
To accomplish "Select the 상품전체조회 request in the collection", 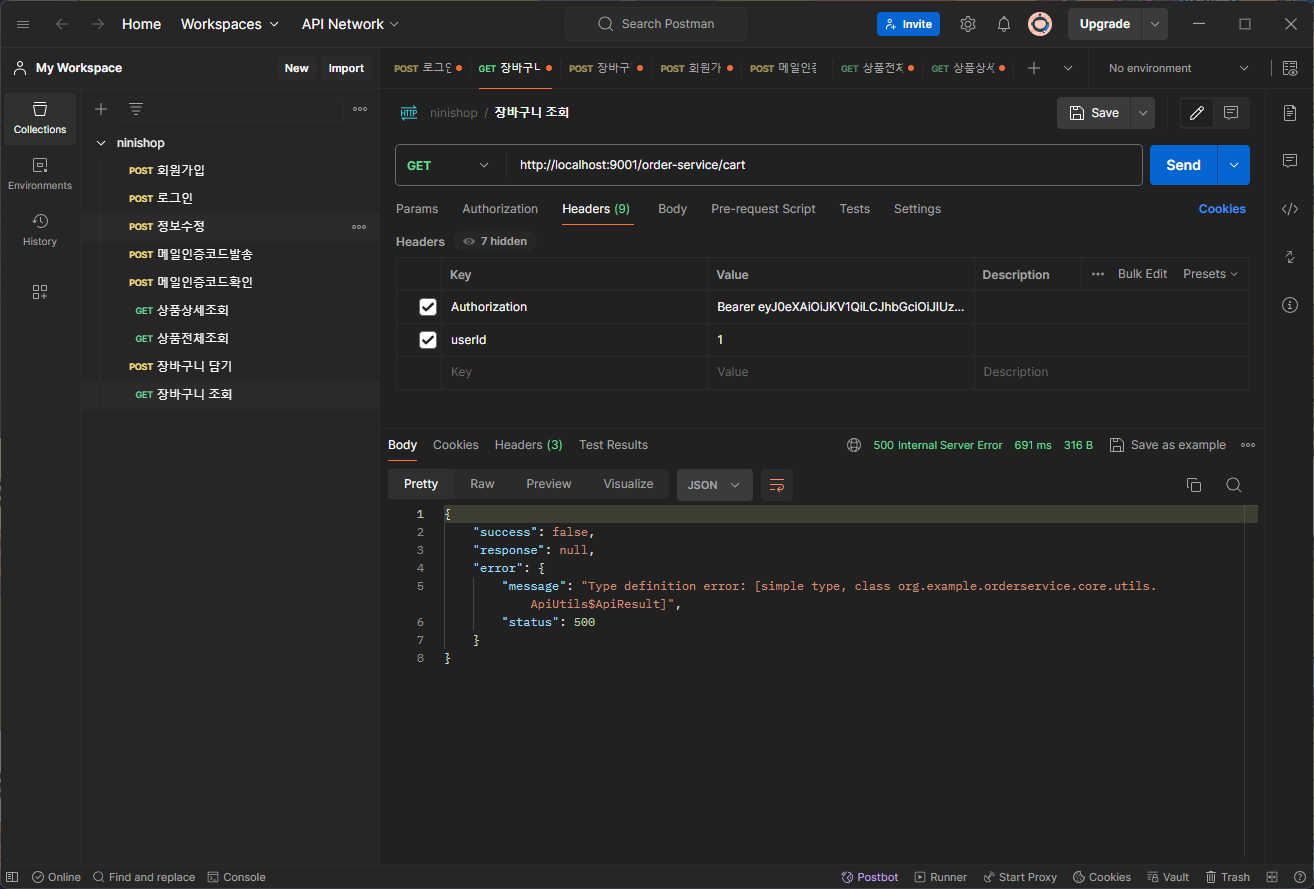I will pyautogui.click(x=230, y=338).
